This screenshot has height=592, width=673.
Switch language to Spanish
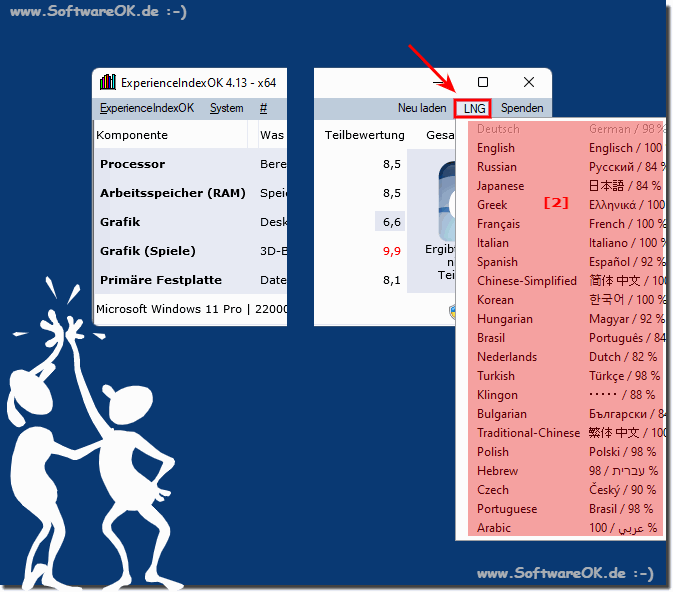567,262
